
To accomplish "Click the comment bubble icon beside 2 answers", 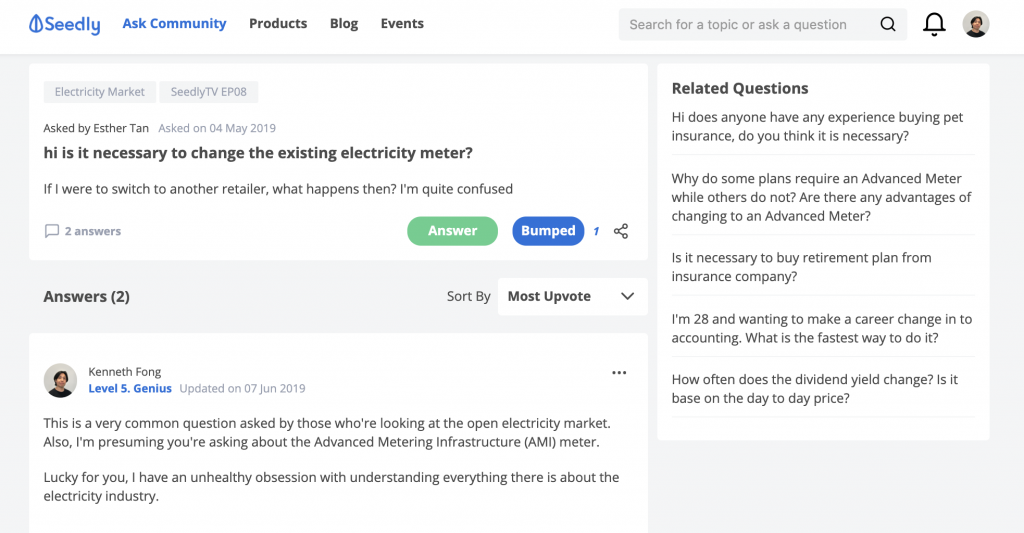I will [52, 231].
